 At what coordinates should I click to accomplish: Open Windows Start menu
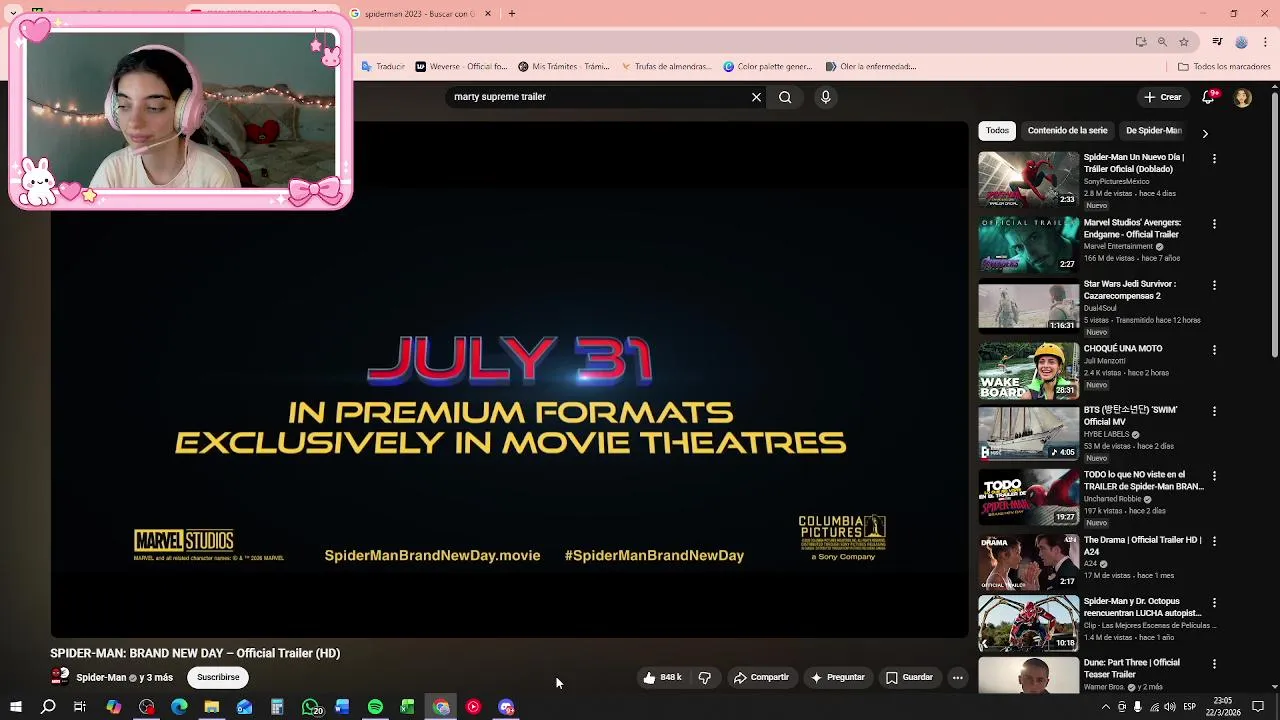pos(15,707)
